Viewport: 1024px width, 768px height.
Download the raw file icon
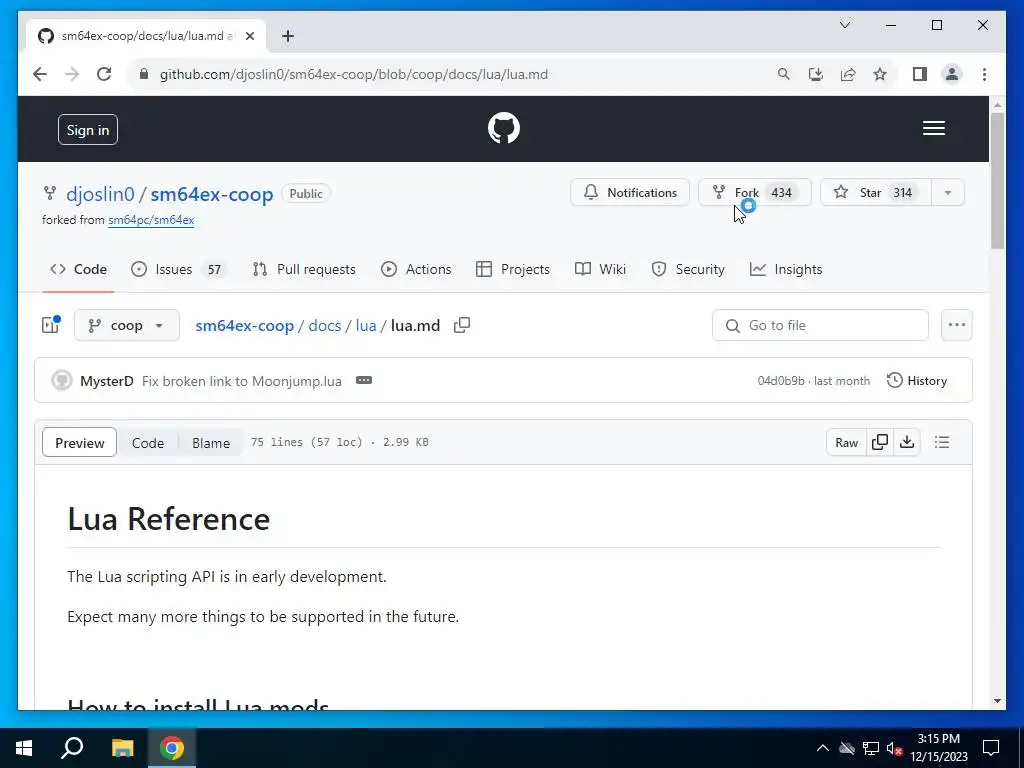coord(906,443)
